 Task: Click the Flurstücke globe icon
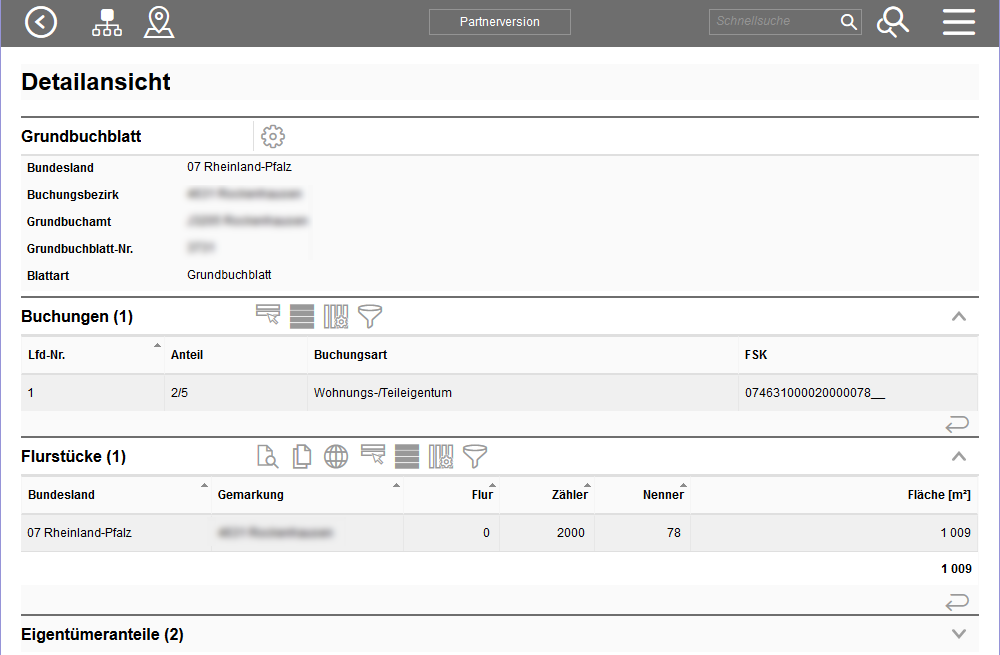pyautogui.click(x=336, y=457)
